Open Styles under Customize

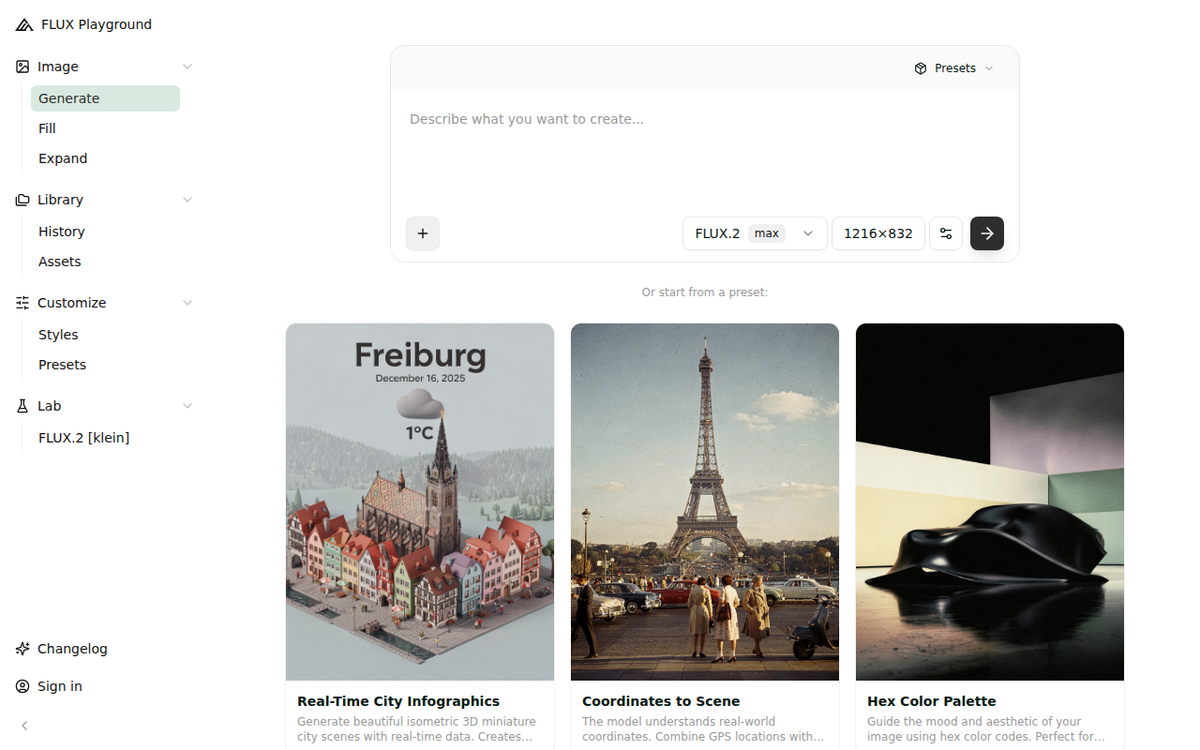[x=105, y=334]
